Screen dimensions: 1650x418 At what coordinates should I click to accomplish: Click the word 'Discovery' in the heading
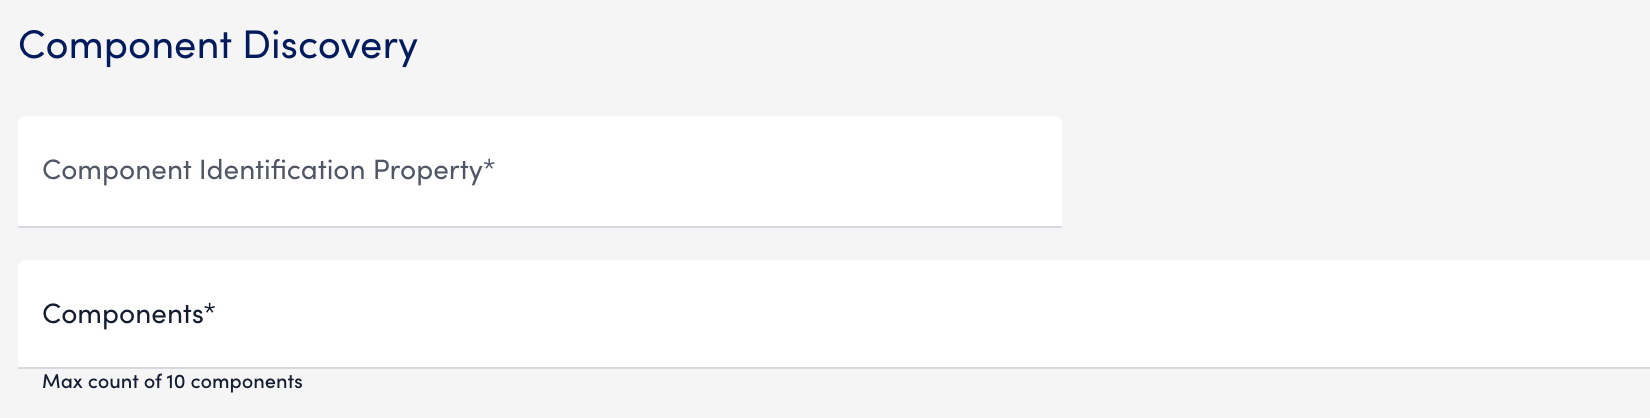[330, 46]
